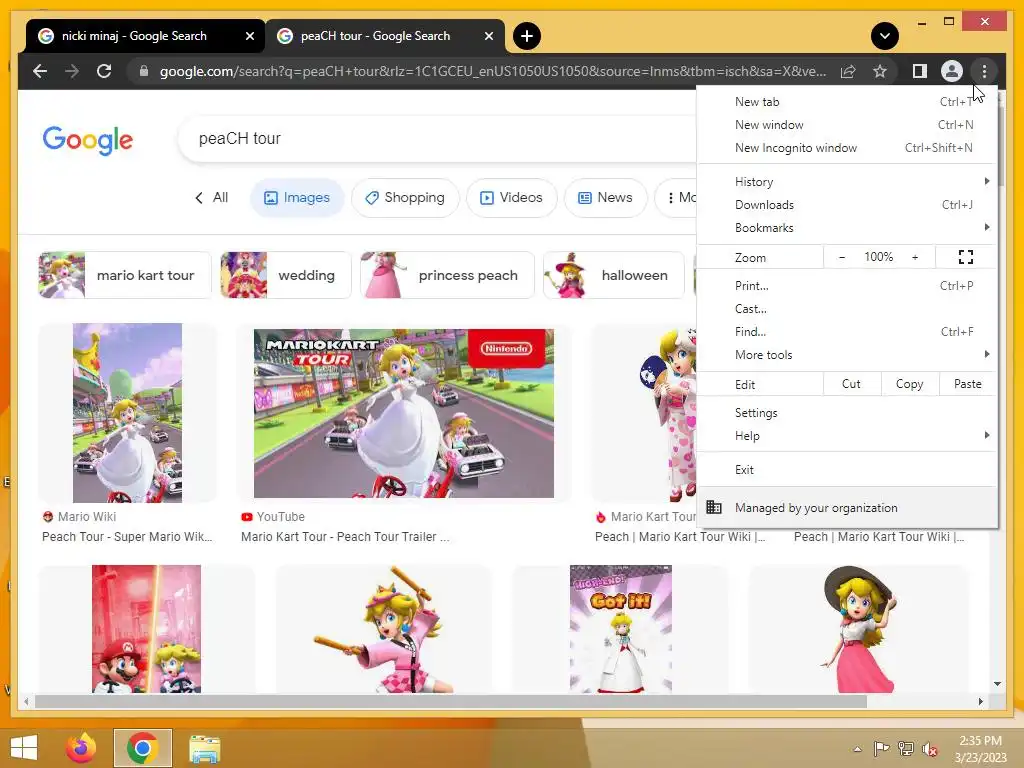Choose Print... from the menu
The width and height of the screenshot is (1024, 768).
pyautogui.click(x=847, y=285)
